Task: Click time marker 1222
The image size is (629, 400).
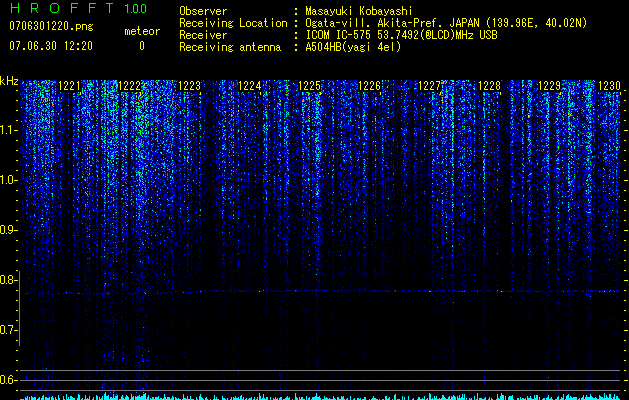Action: pyautogui.click(x=130, y=86)
